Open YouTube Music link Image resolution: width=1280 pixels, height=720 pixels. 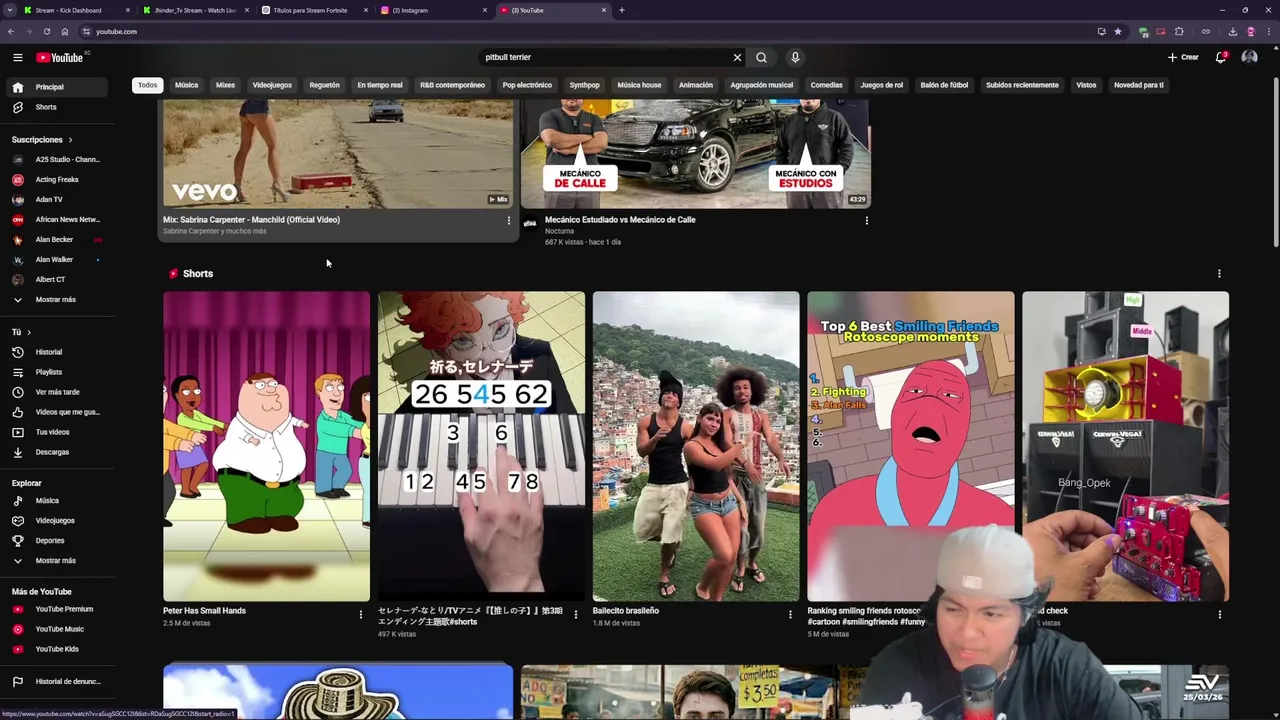(56, 629)
